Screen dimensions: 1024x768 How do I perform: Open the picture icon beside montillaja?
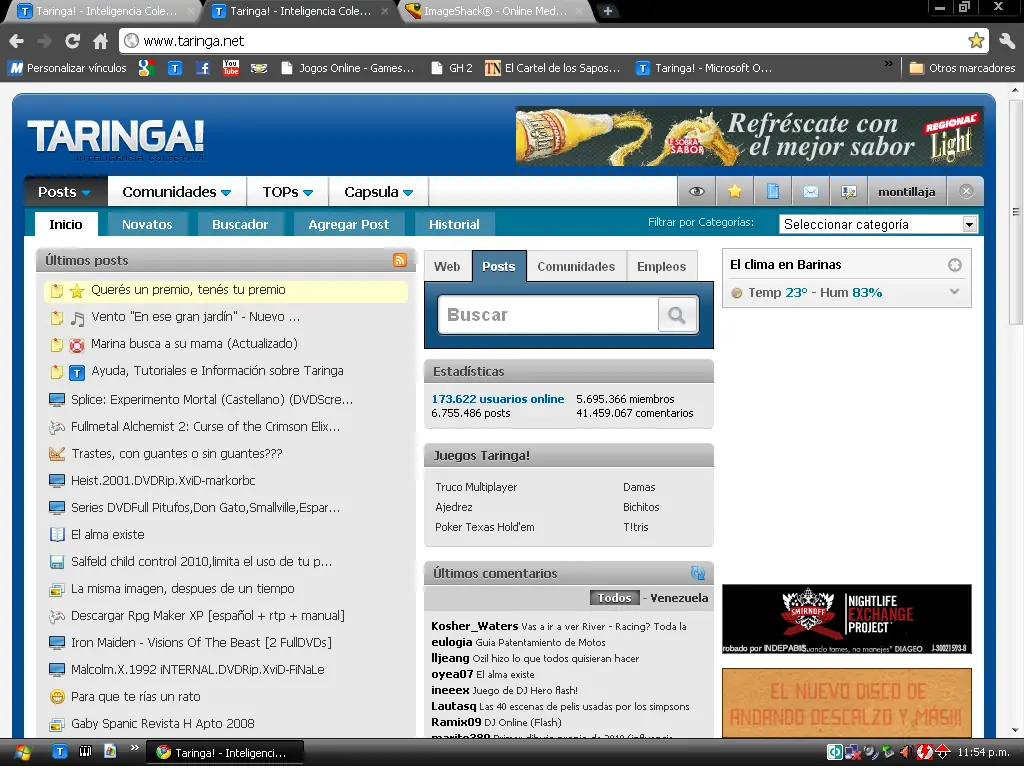point(848,191)
